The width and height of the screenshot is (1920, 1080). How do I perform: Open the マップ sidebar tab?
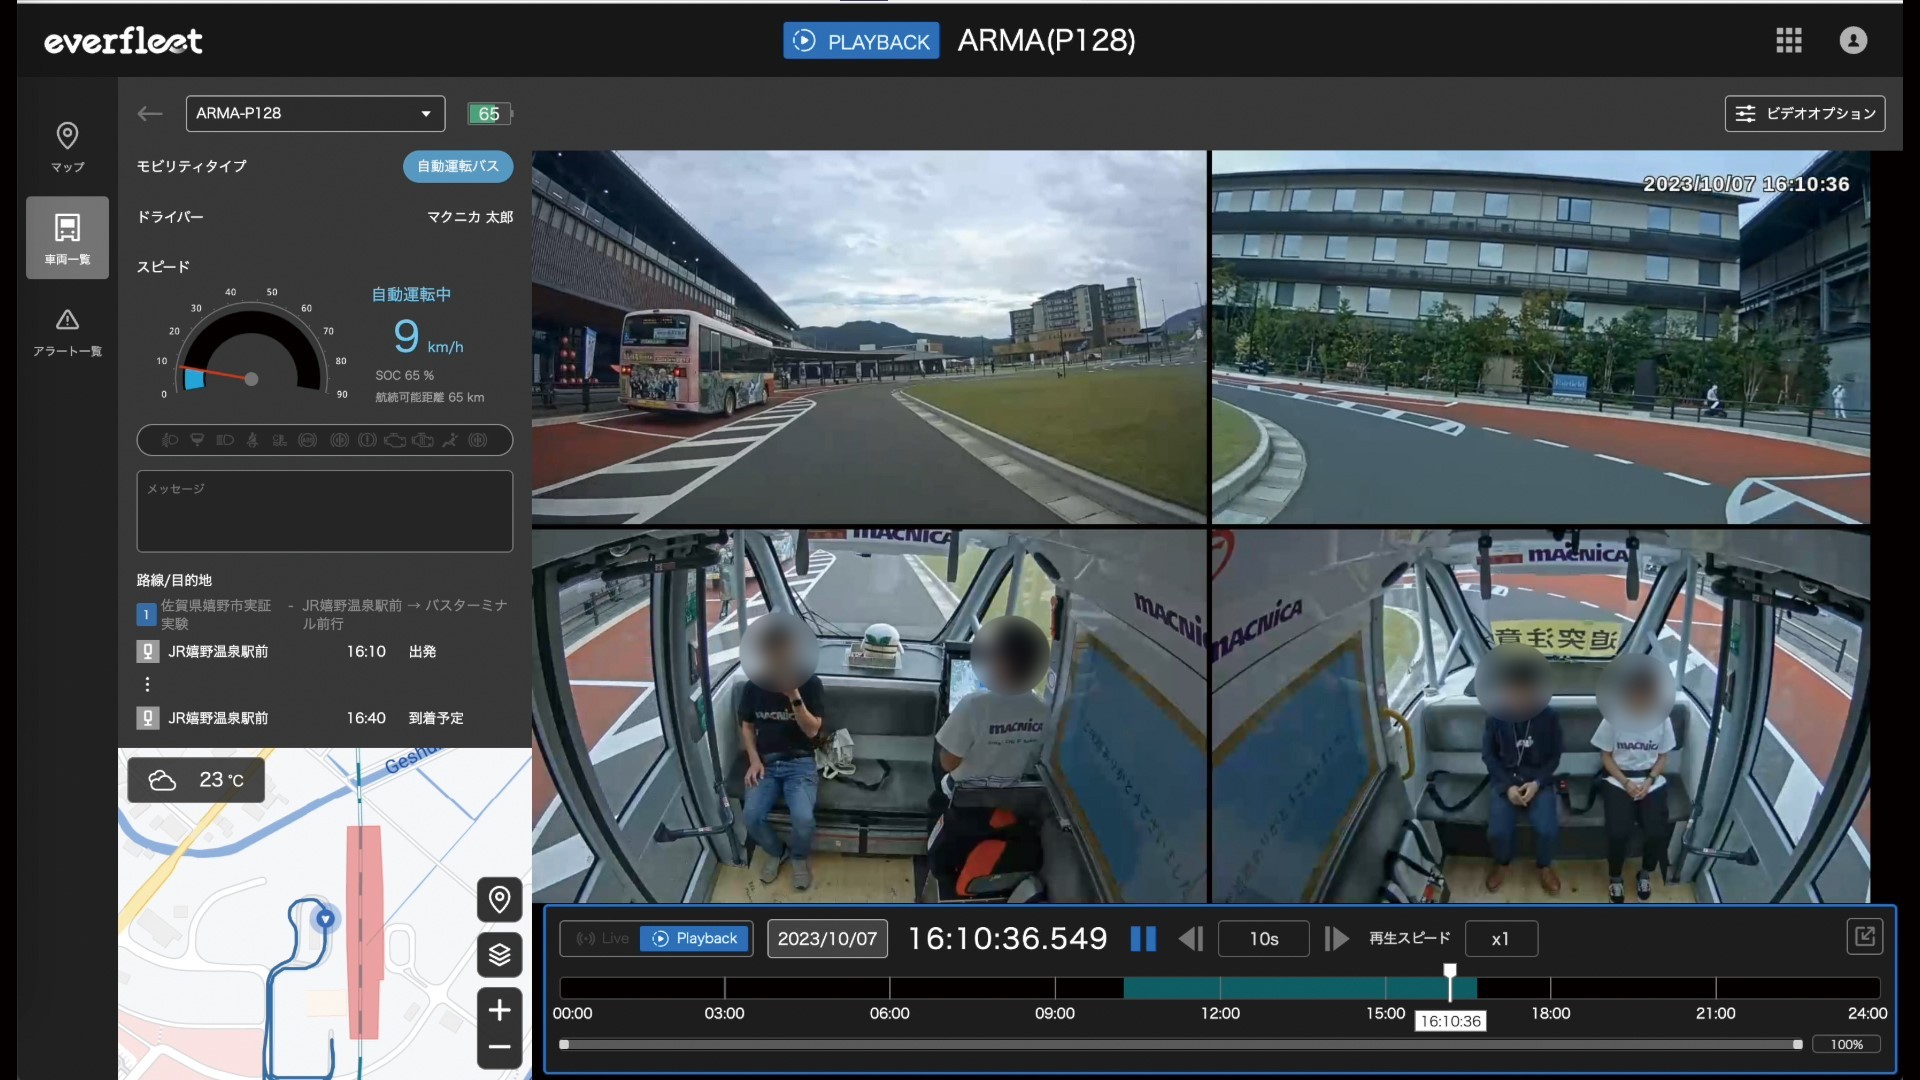(x=67, y=146)
